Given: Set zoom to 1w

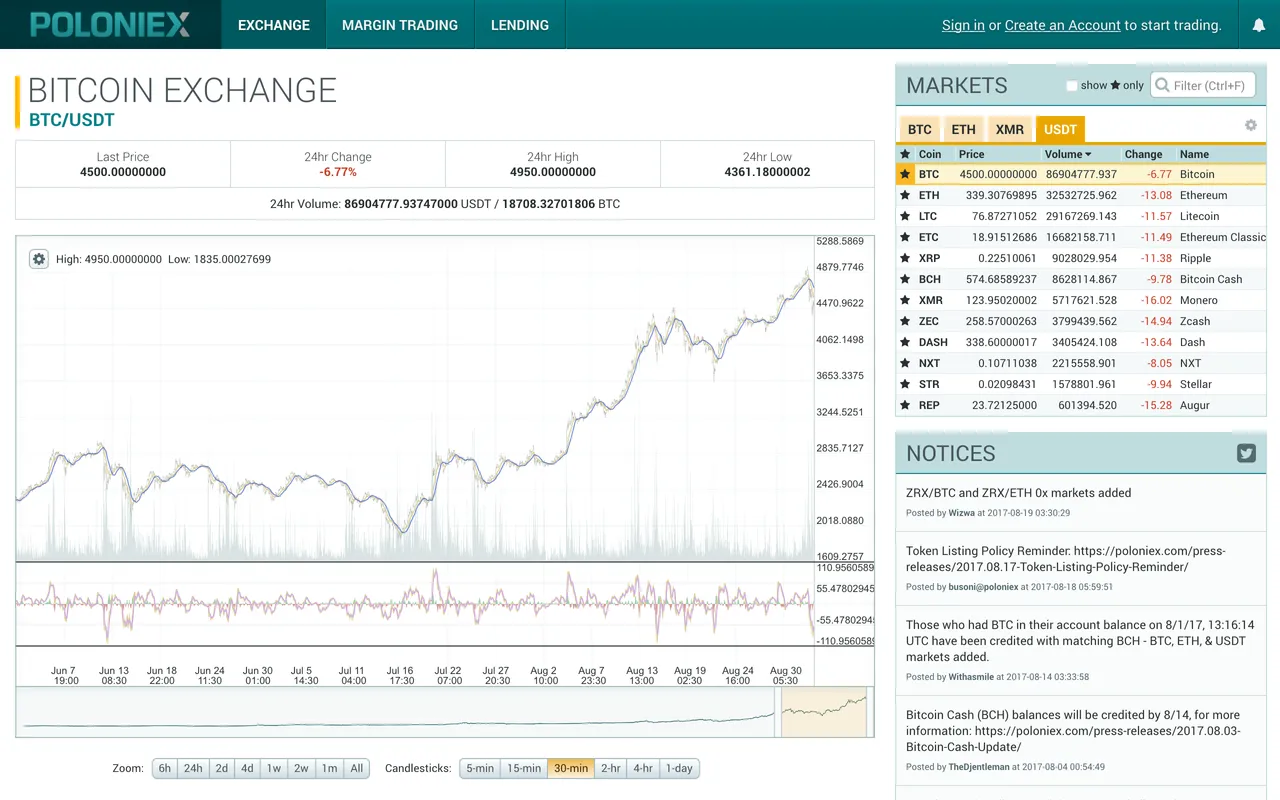Looking at the screenshot, I should pyautogui.click(x=274, y=768).
